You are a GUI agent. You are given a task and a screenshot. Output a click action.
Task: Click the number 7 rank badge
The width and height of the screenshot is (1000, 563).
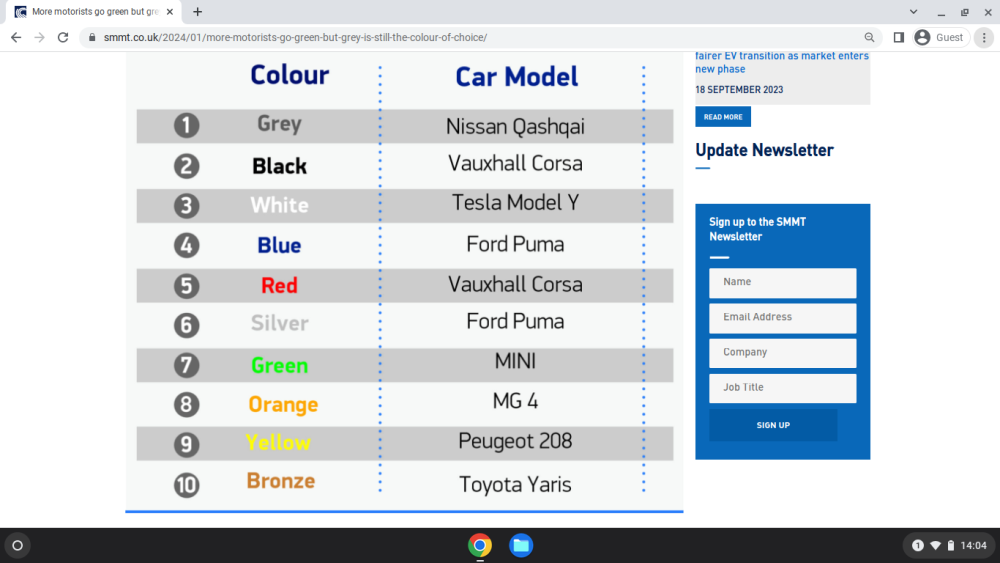[186, 365]
